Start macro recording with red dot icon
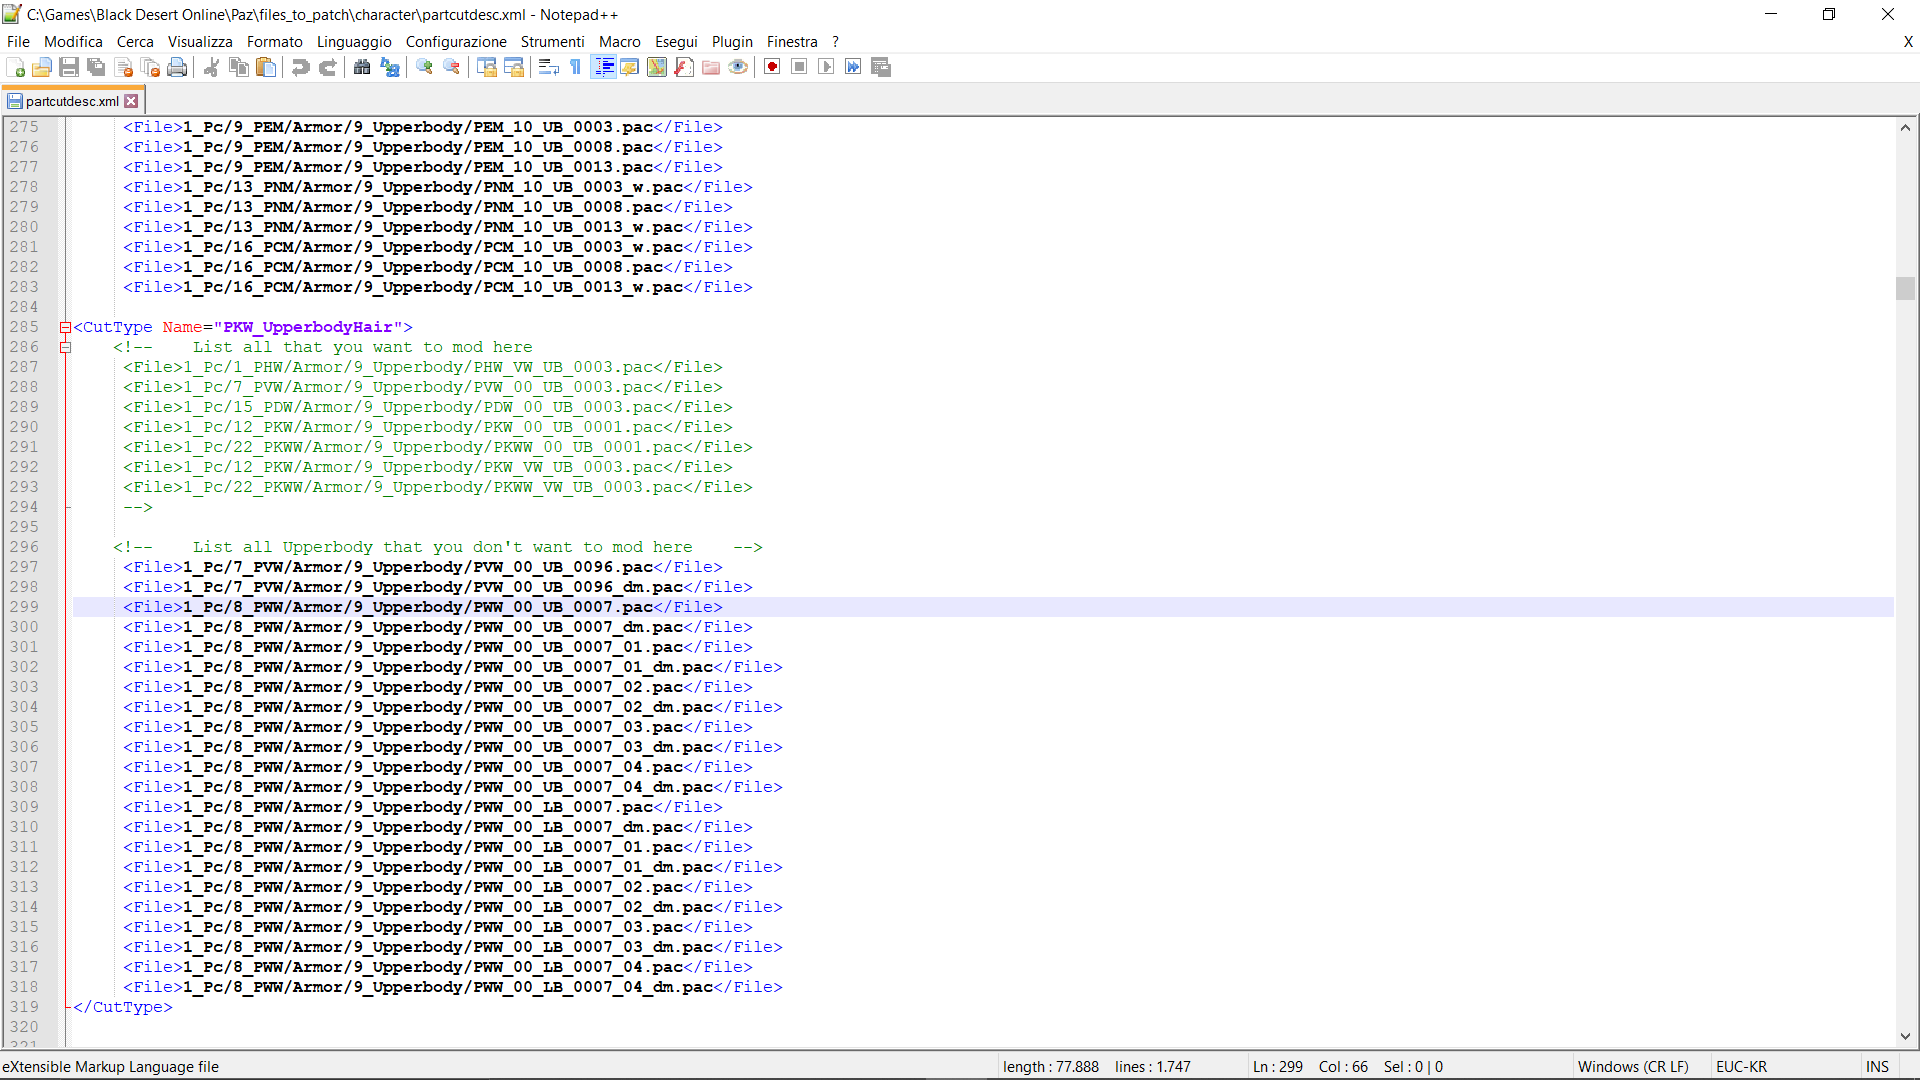The height and width of the screenshot is (1080, 1920). (772, 67)
